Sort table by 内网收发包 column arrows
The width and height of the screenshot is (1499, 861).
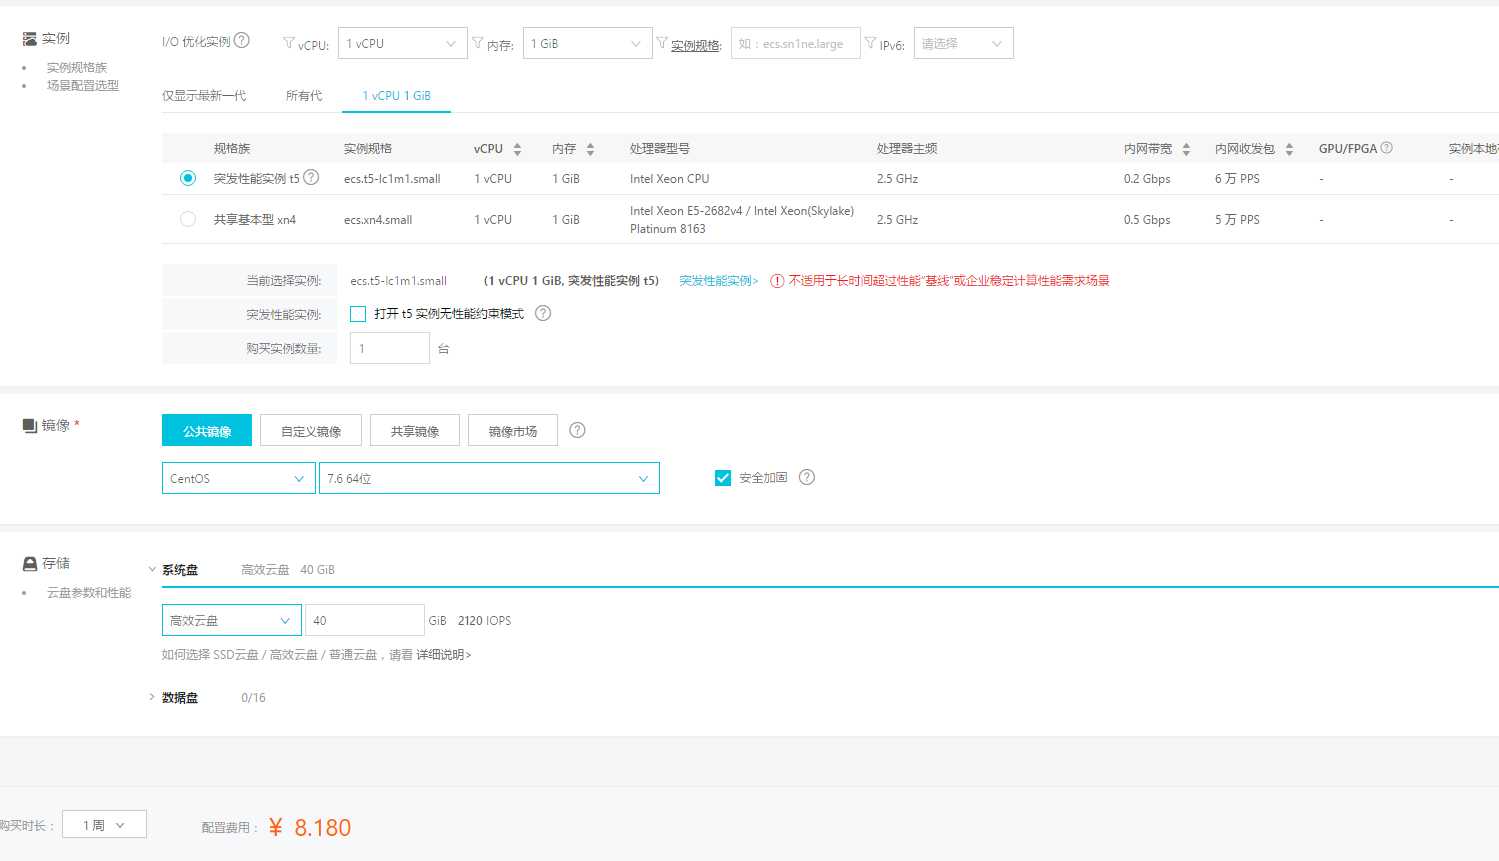point(1289,149)
